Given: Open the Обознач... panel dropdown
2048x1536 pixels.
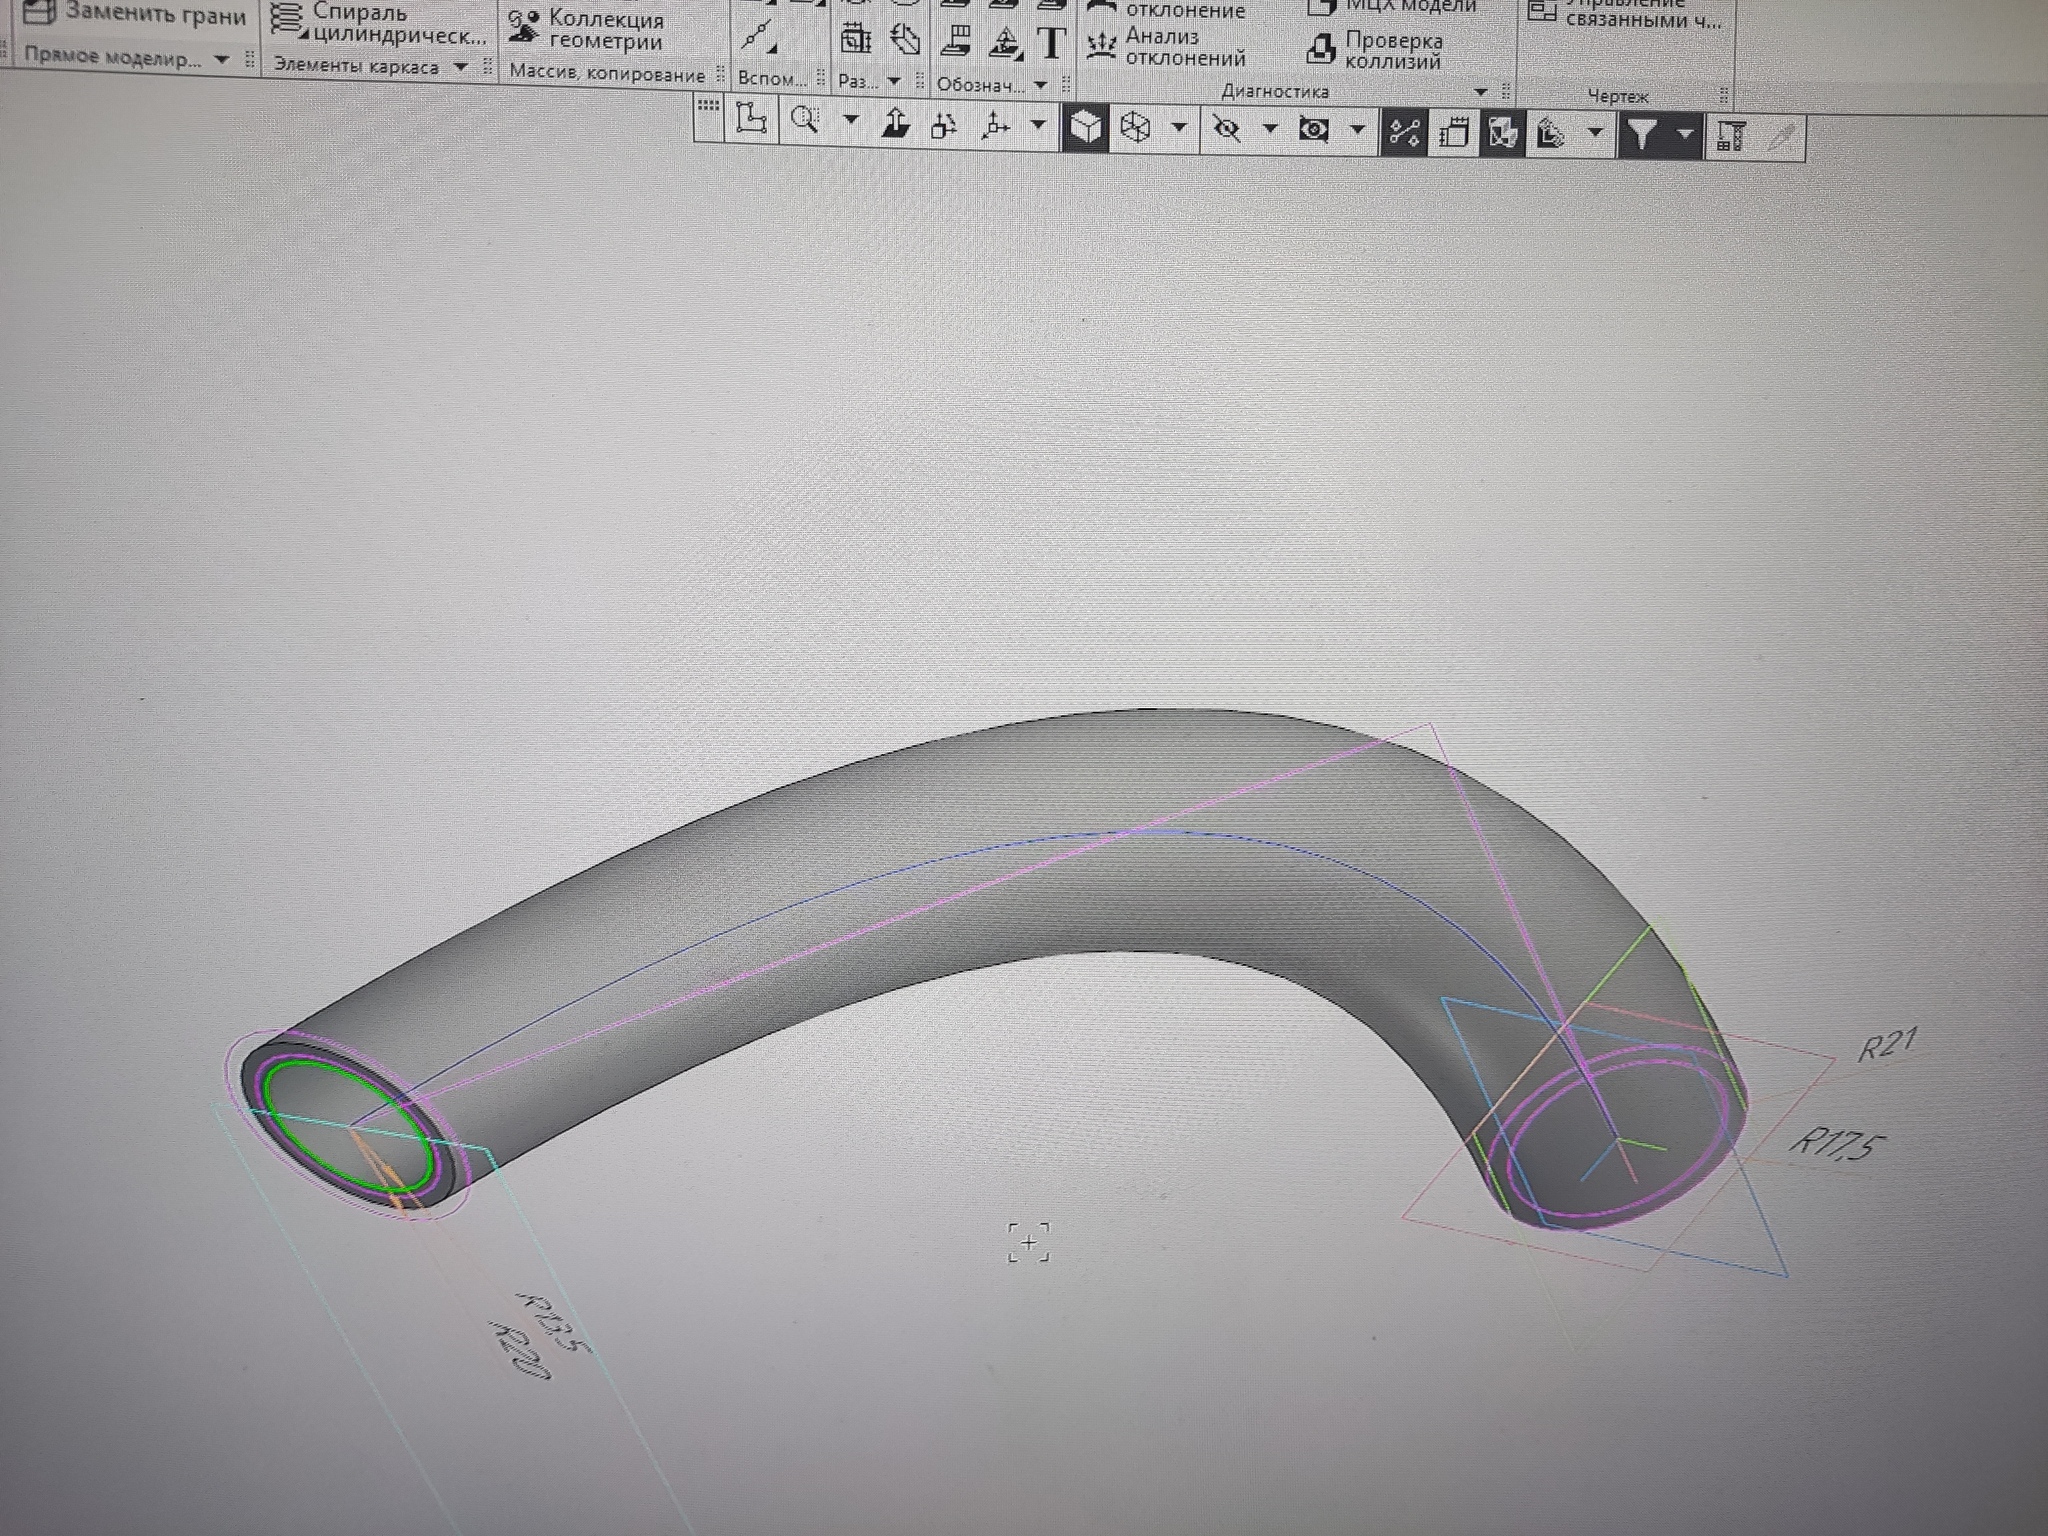Looking at the screenshot, I should [x=1041, y=85].
